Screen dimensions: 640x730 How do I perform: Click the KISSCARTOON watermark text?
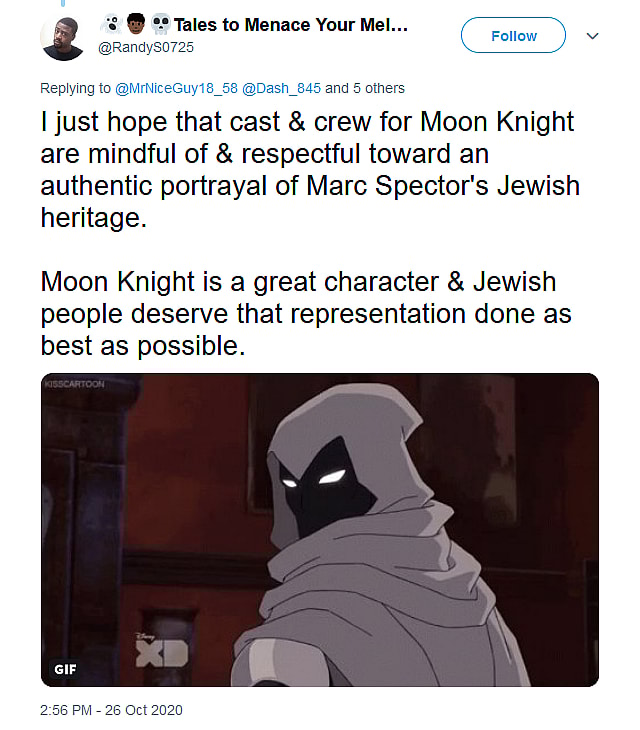tap(74, 383)
